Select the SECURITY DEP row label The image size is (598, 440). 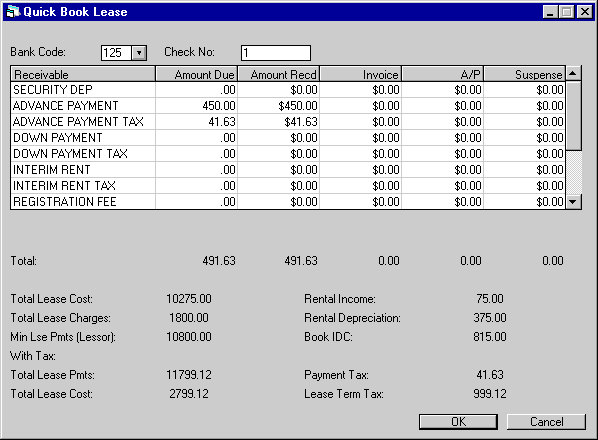pyautogui.click(x=53, y=90)
